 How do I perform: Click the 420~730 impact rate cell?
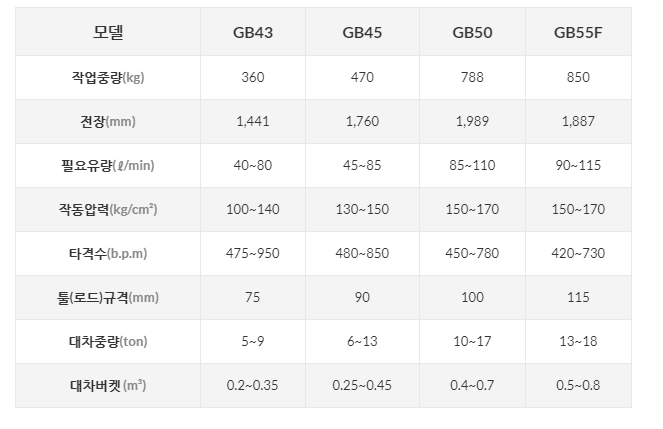coord(578,253)
